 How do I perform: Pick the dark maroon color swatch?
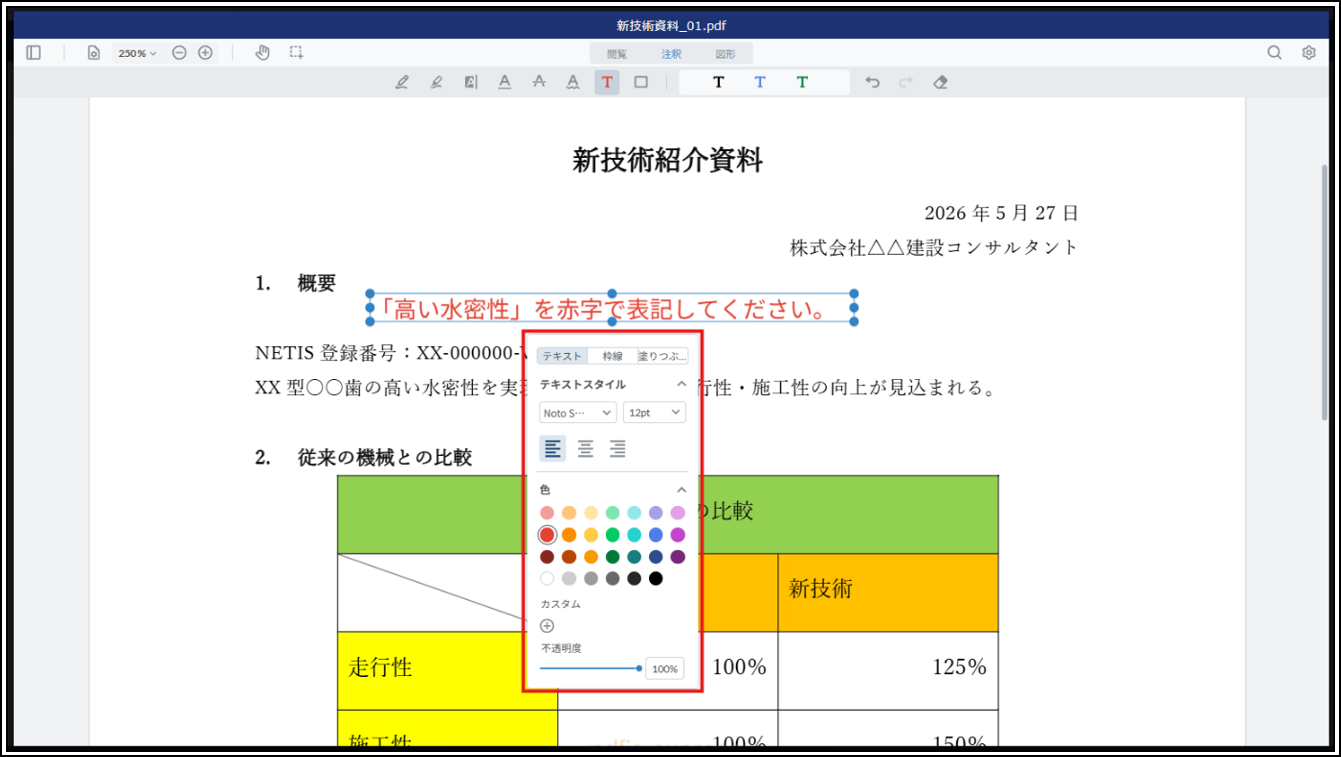point(547,557)
